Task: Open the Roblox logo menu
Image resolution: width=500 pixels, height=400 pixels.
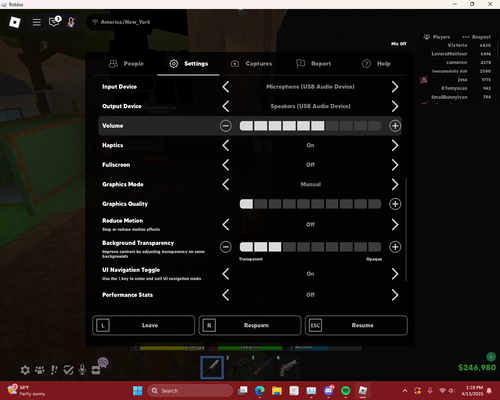Action: (x=15, y=22)
